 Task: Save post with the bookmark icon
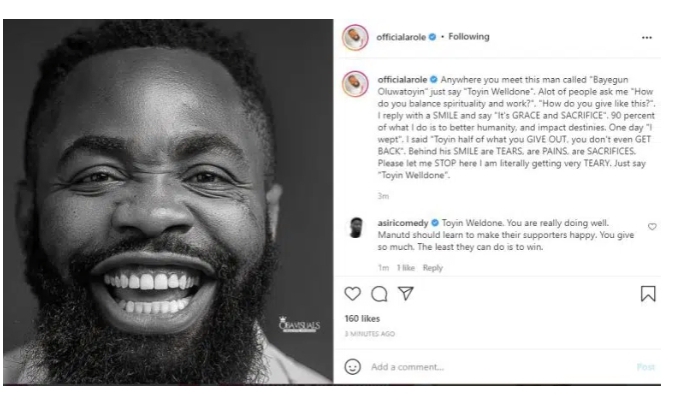pos(648,294)
